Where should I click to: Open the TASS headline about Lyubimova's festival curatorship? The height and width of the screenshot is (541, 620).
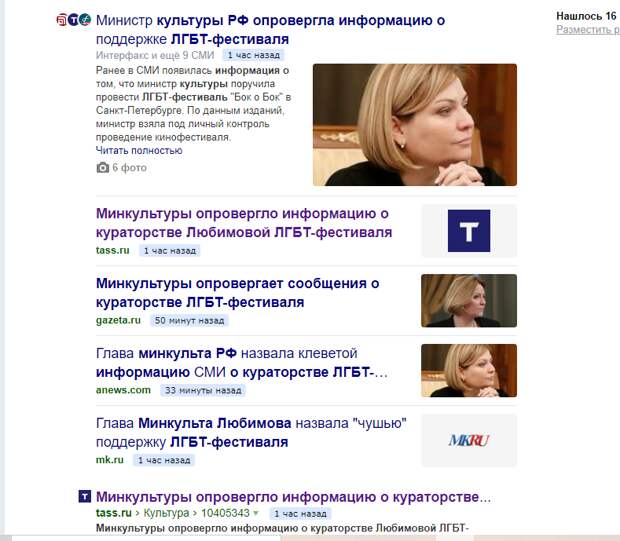point(244,223)
